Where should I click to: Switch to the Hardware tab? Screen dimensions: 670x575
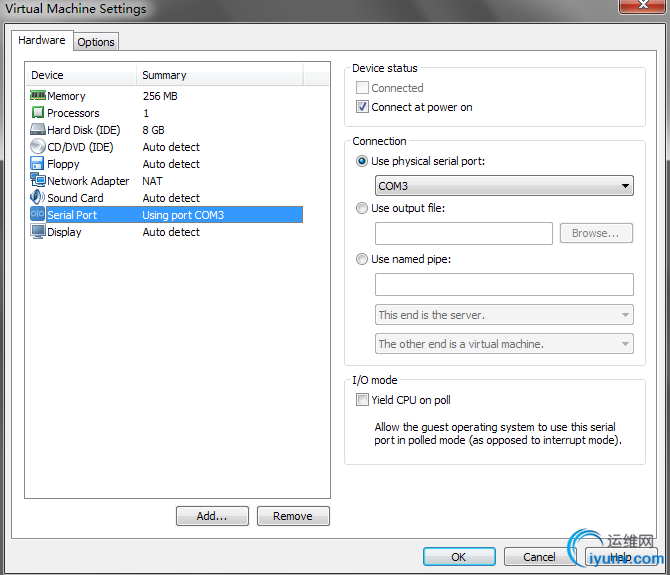point(42,40)
